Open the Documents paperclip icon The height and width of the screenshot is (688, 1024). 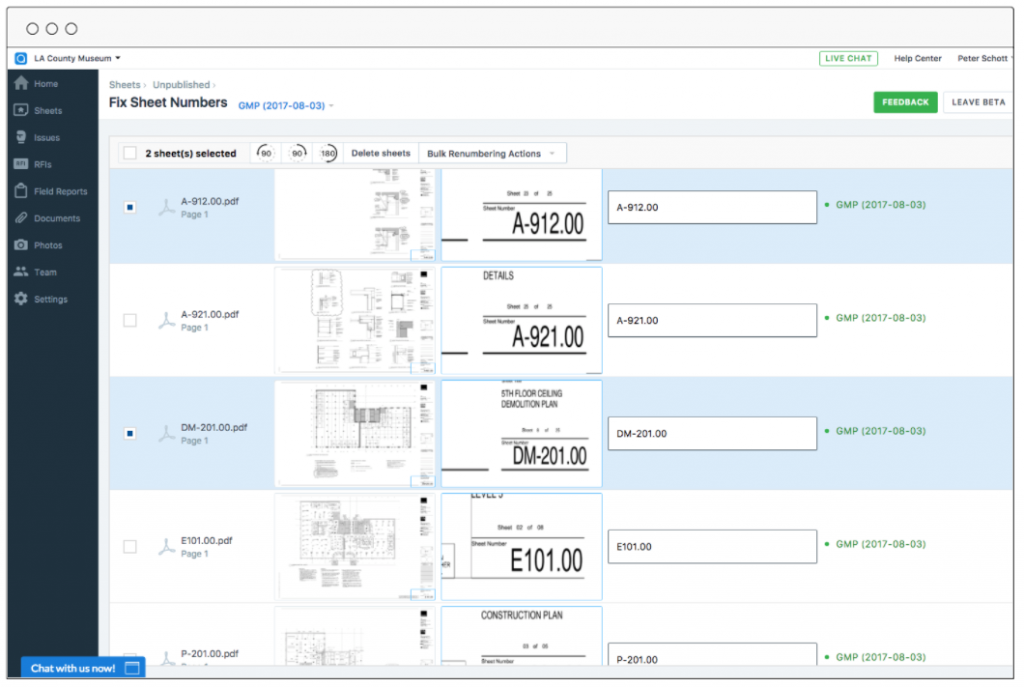(x=21, y=218)
